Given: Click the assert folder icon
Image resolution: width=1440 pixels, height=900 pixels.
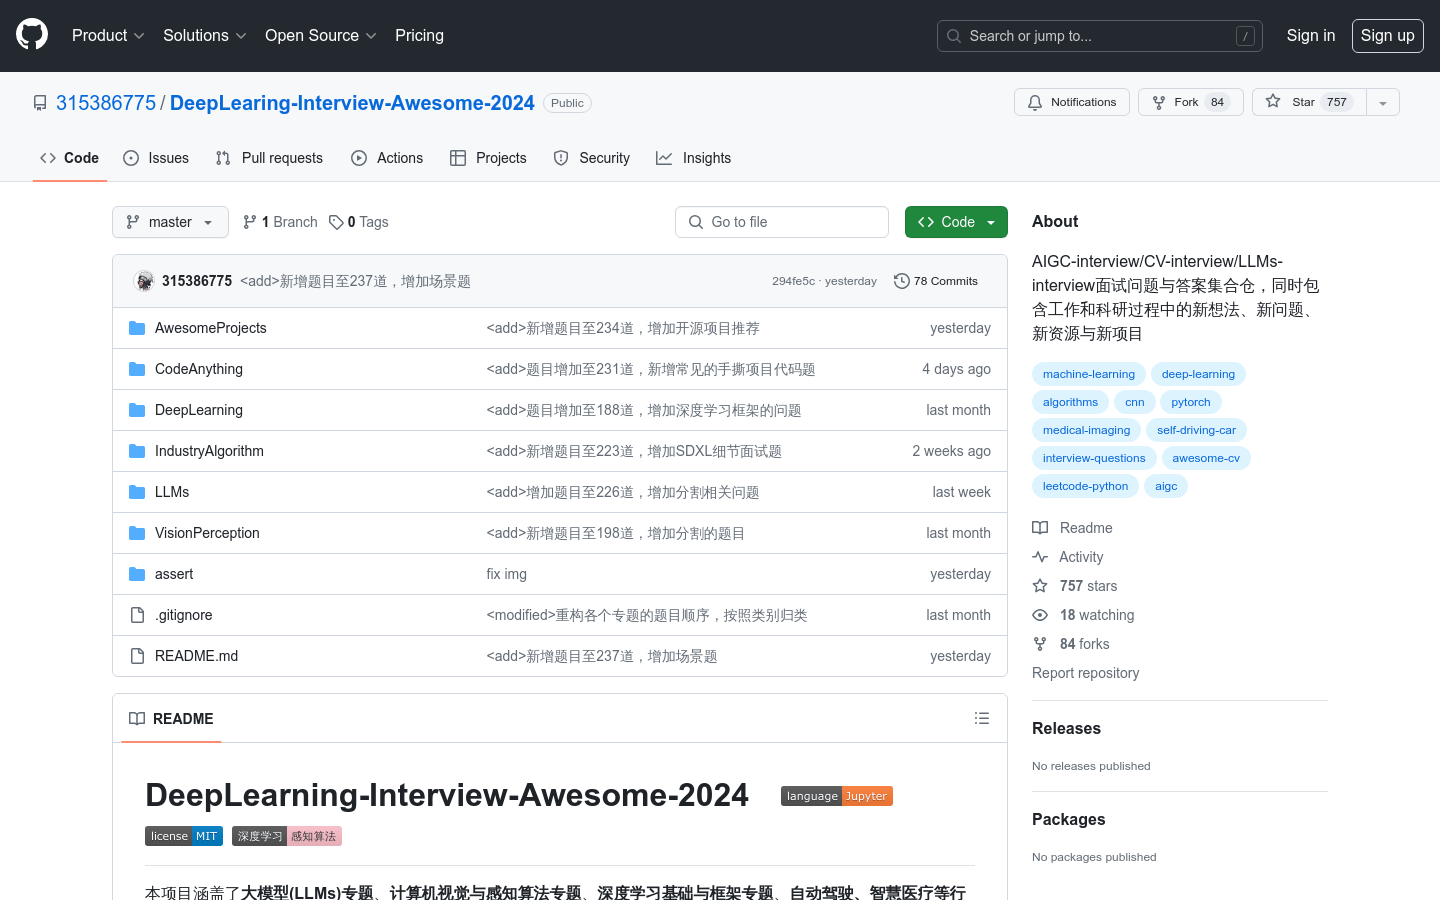Looking at the screenshot, I should [x=137, y=574].
